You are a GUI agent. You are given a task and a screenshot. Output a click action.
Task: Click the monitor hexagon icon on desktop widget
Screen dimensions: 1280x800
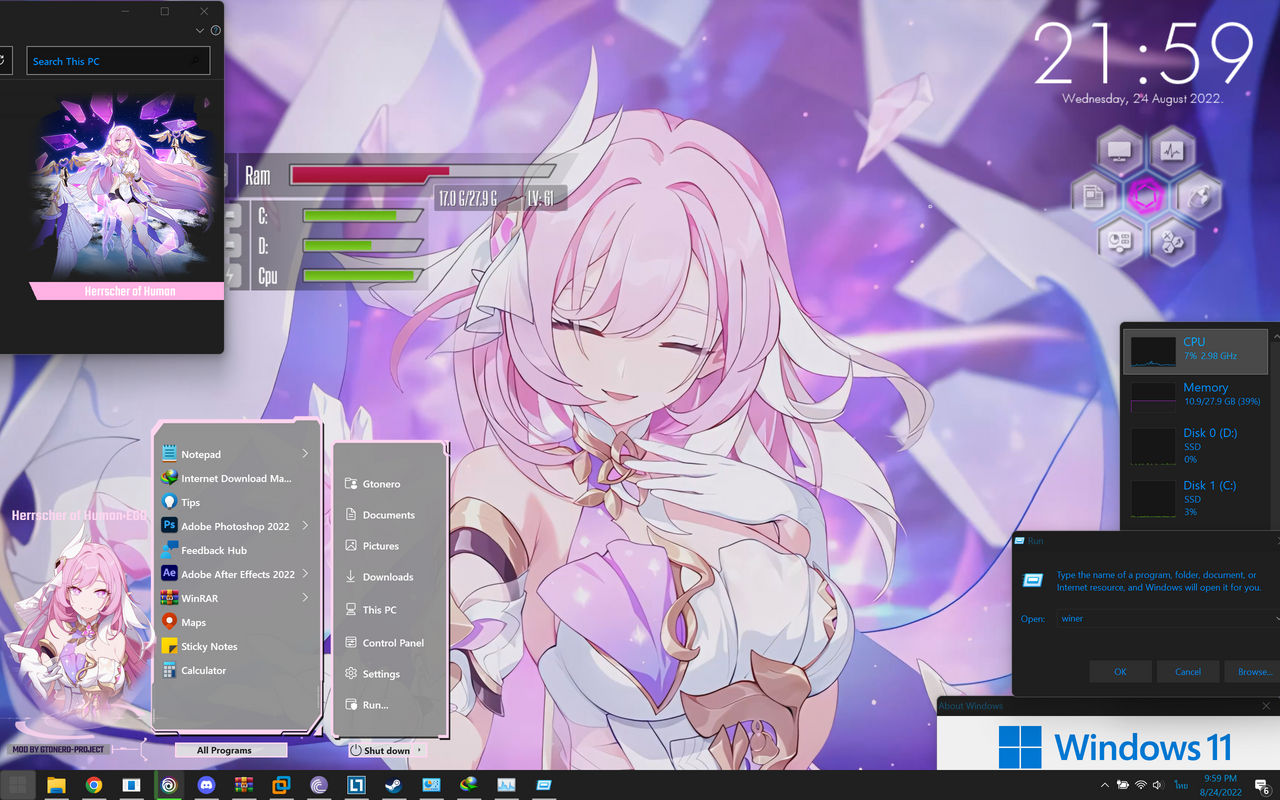tap(1119, 152)
